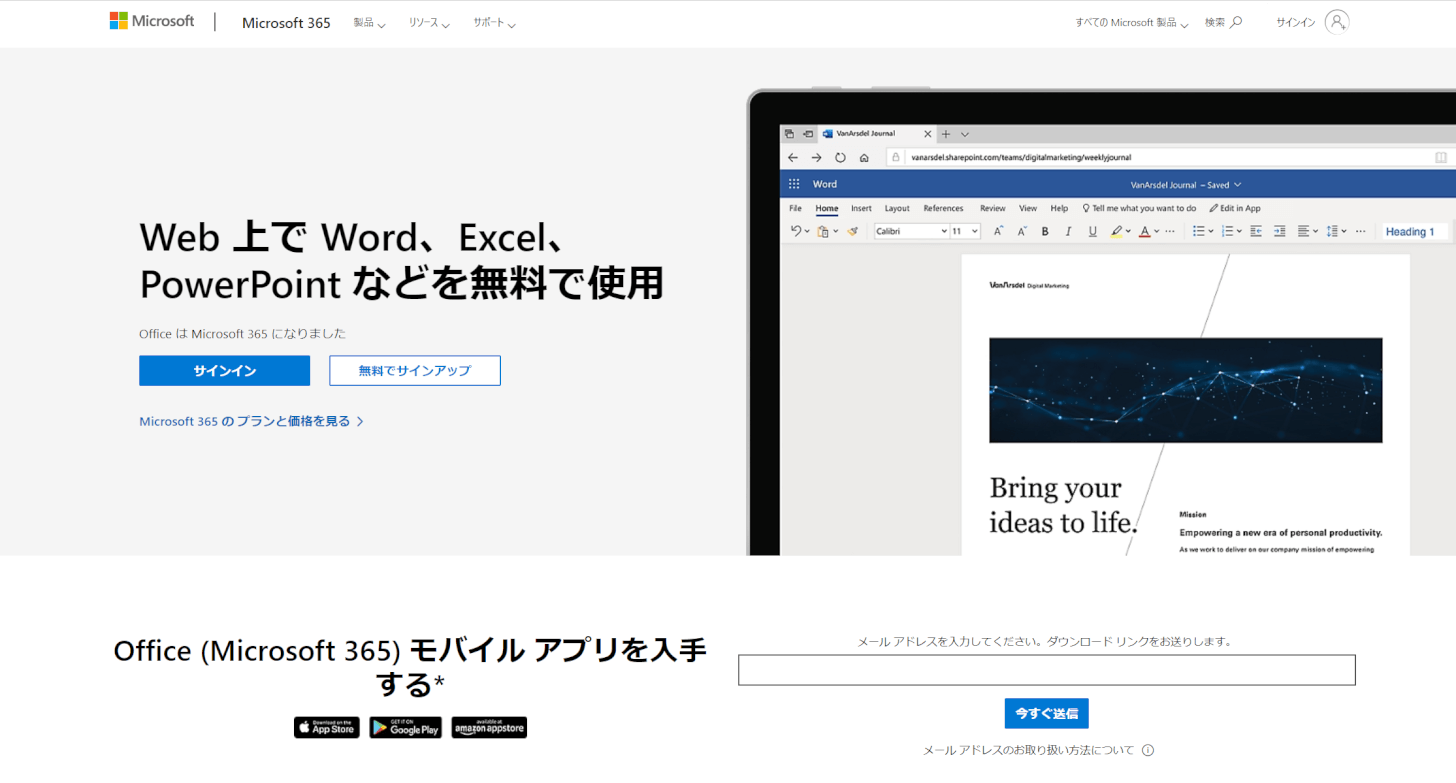Click the browser back arrow in preview image
Screen dimensions: 1456x783
coord(793,157)
